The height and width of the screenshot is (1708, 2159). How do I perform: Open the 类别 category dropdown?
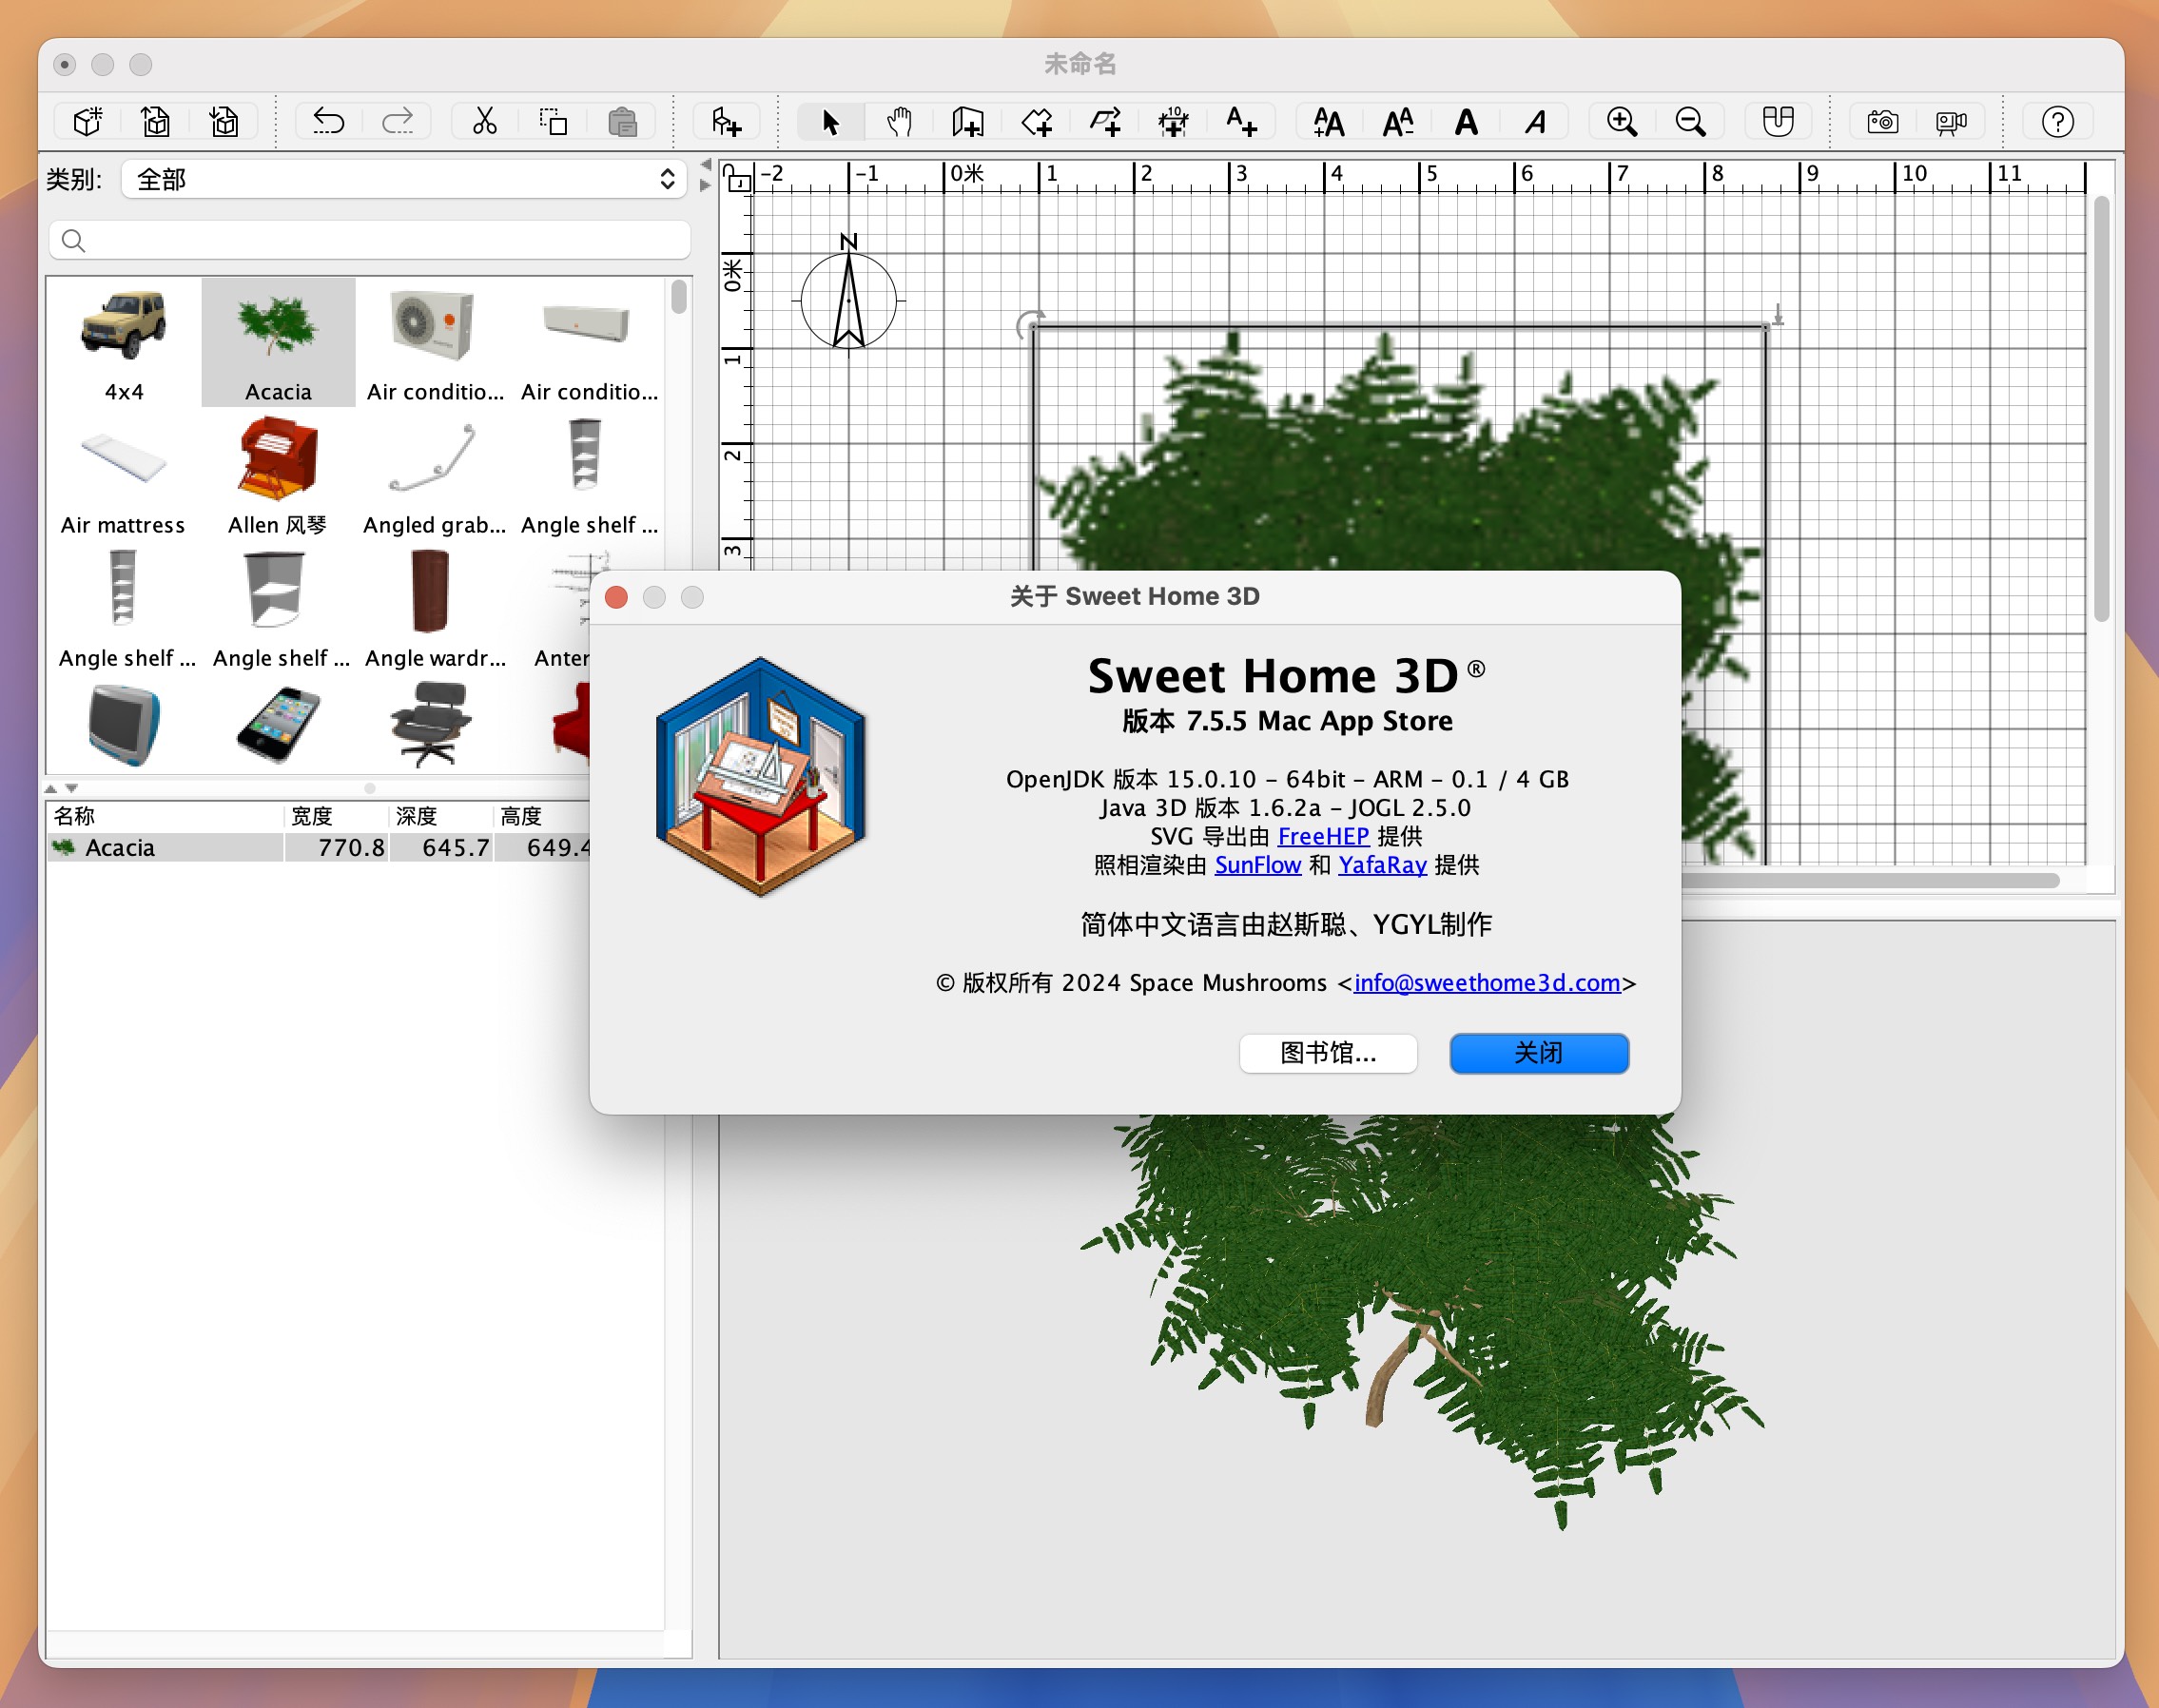pos(404,180)
